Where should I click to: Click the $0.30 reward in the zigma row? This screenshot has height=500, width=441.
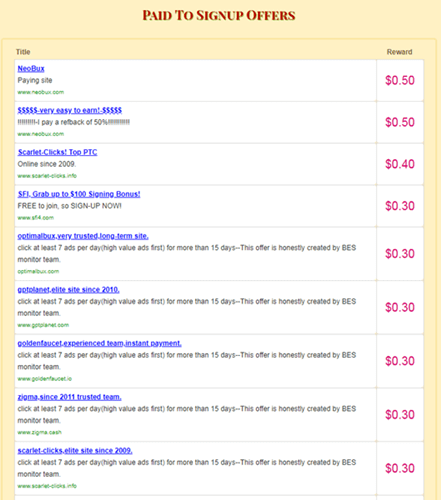point(400,415)
